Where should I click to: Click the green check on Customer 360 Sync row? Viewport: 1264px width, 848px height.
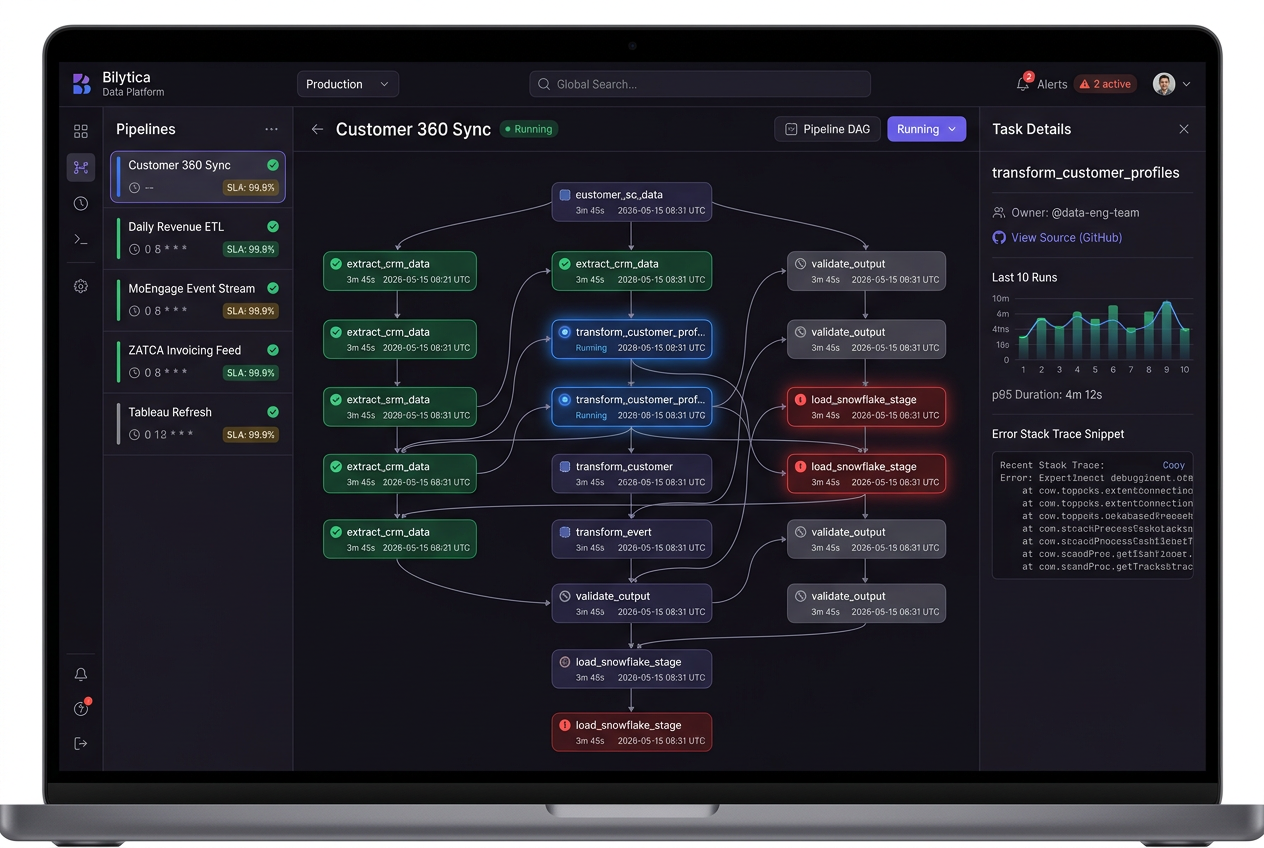point(273,165)
